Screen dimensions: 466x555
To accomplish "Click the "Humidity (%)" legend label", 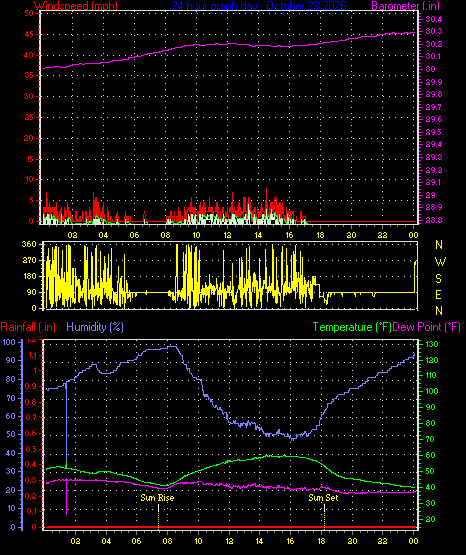I will click(95, 327).
